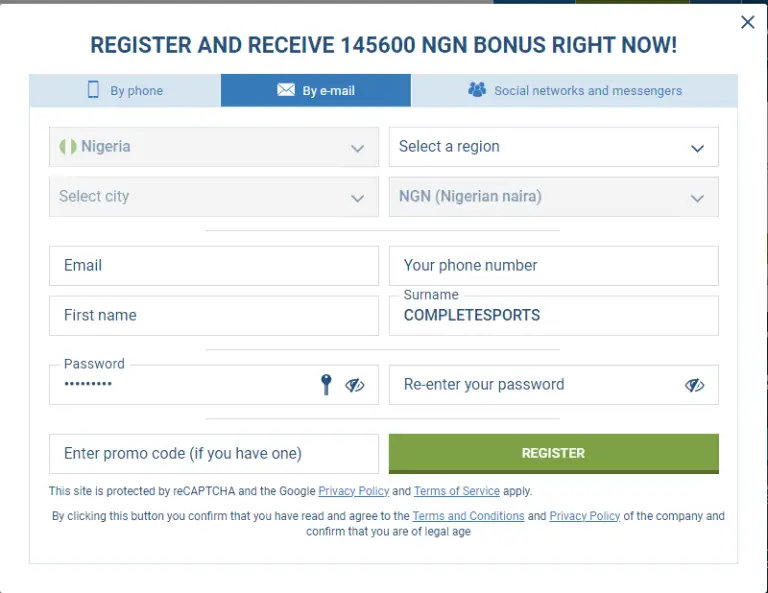Click the key icon in Password field
The image size is (768, 593).
pyautogui.click(x=326, y=385)
